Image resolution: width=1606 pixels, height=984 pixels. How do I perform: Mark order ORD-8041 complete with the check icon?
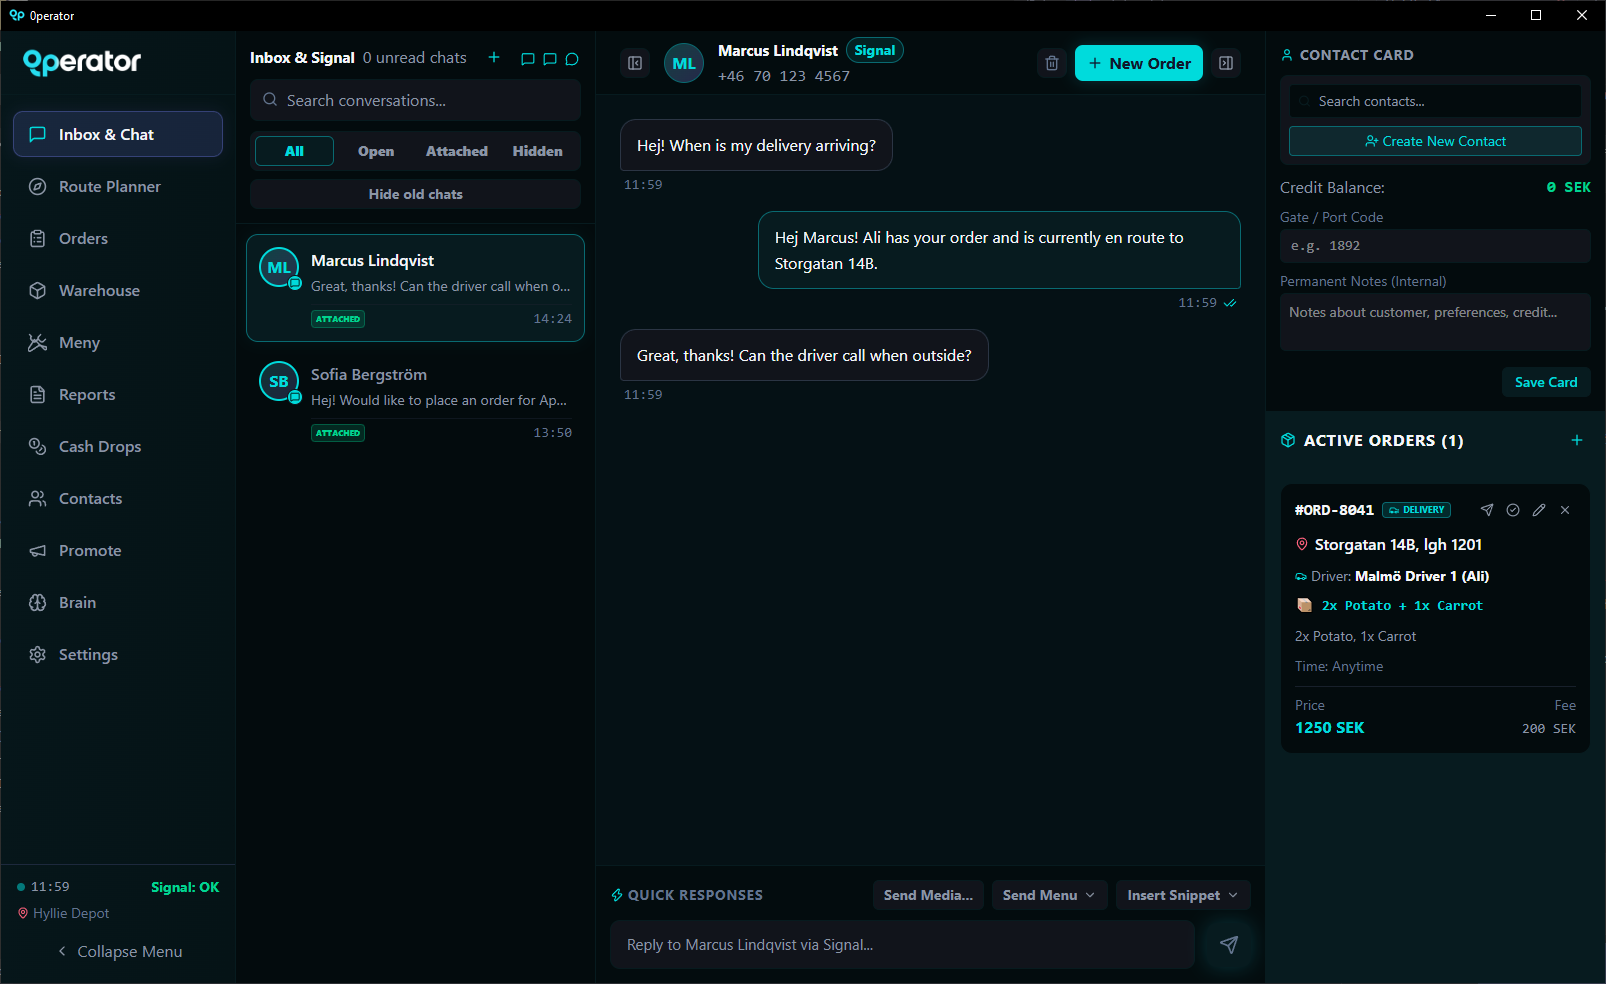point(1513,510)
